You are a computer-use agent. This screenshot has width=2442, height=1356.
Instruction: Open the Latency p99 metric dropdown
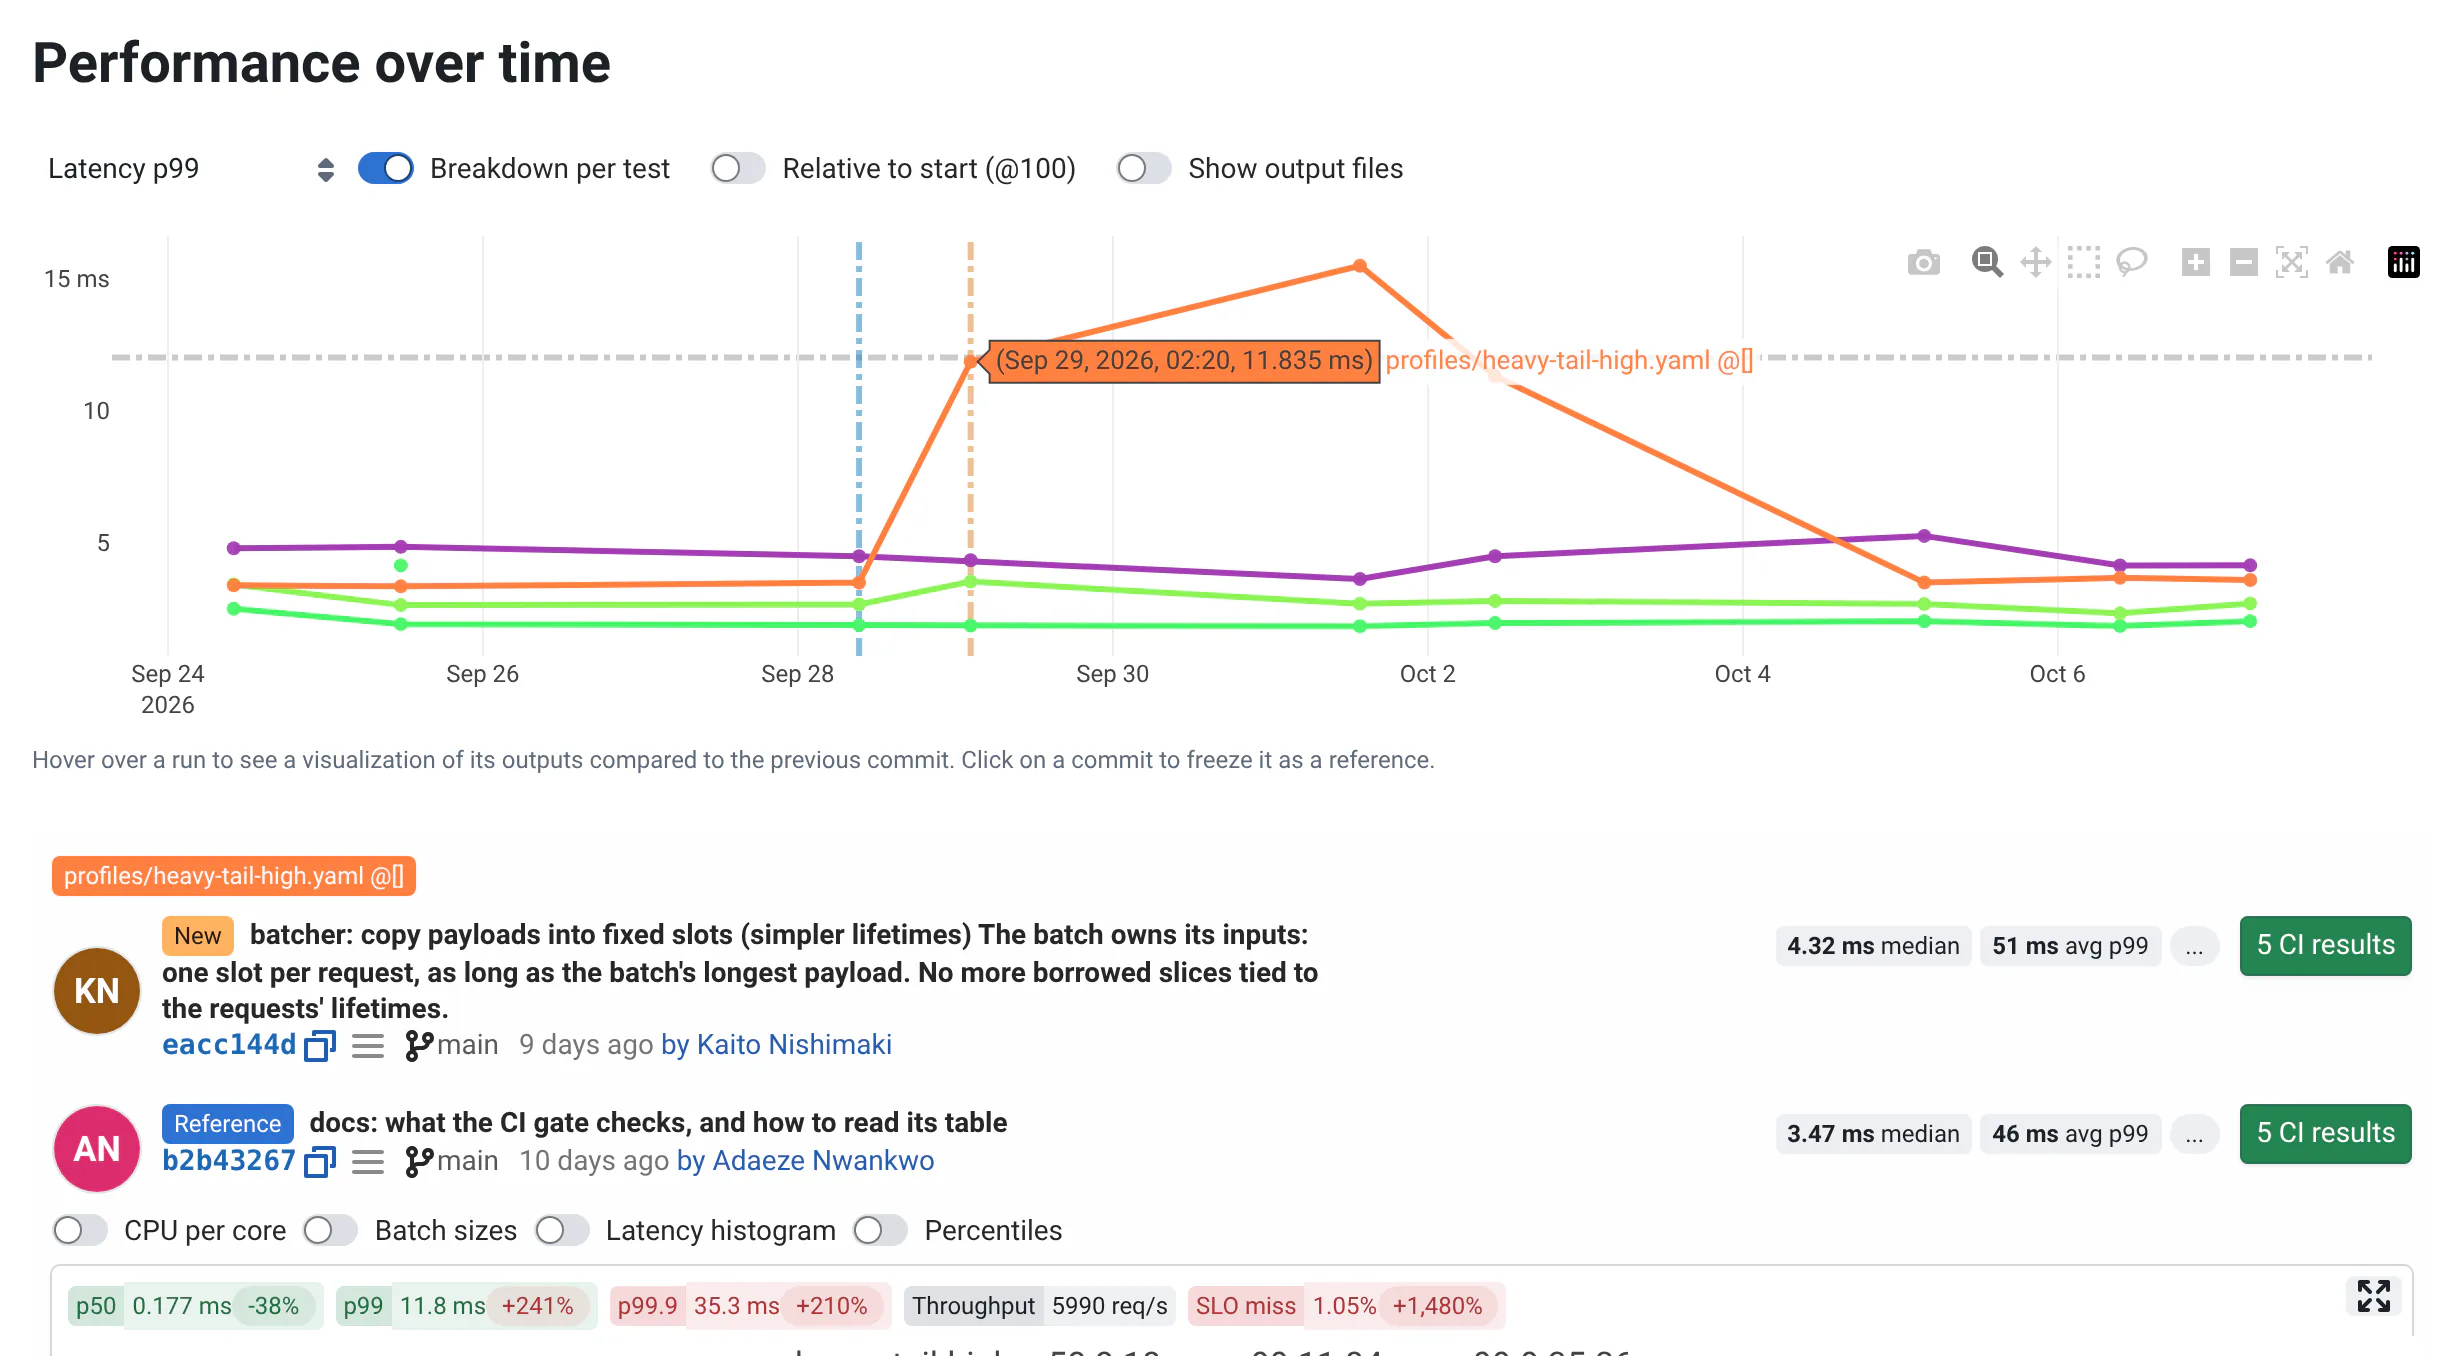point(190,168)
